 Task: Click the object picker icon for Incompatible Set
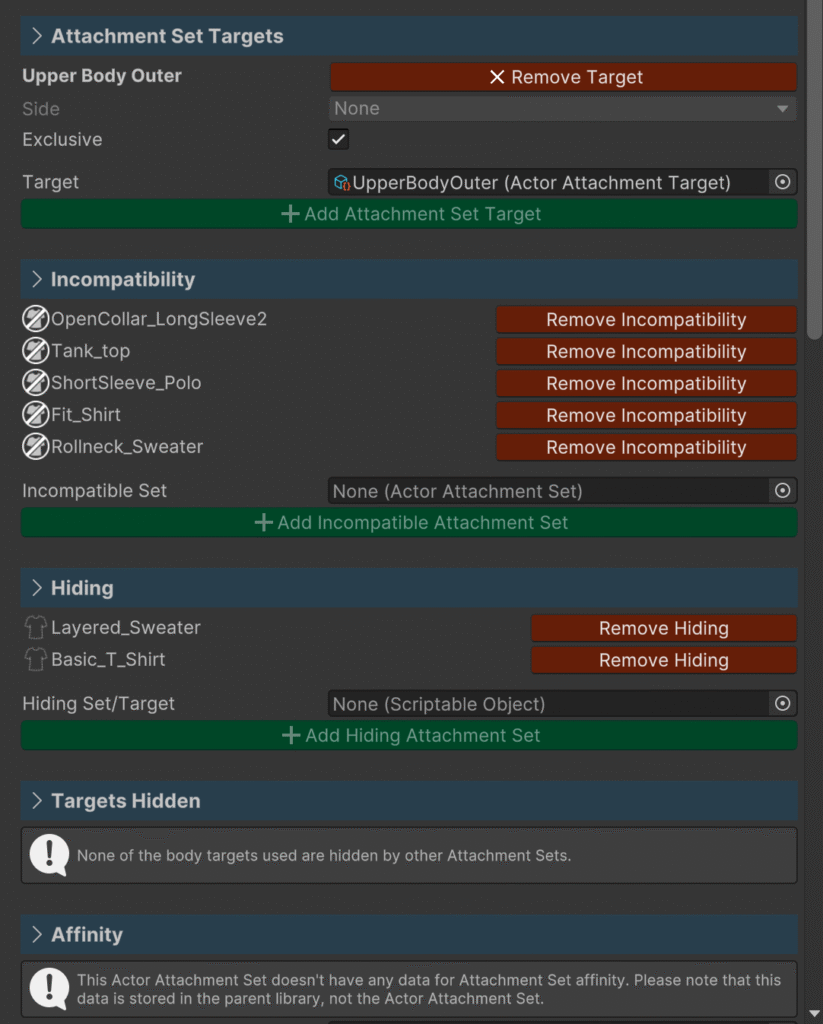coord(783,490)
